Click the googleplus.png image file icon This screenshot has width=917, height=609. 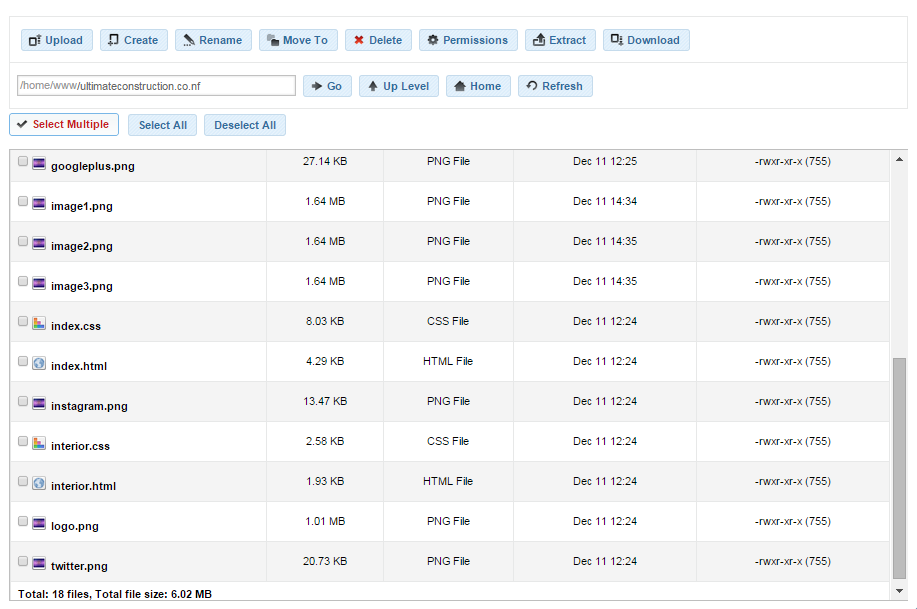(39, 163)
